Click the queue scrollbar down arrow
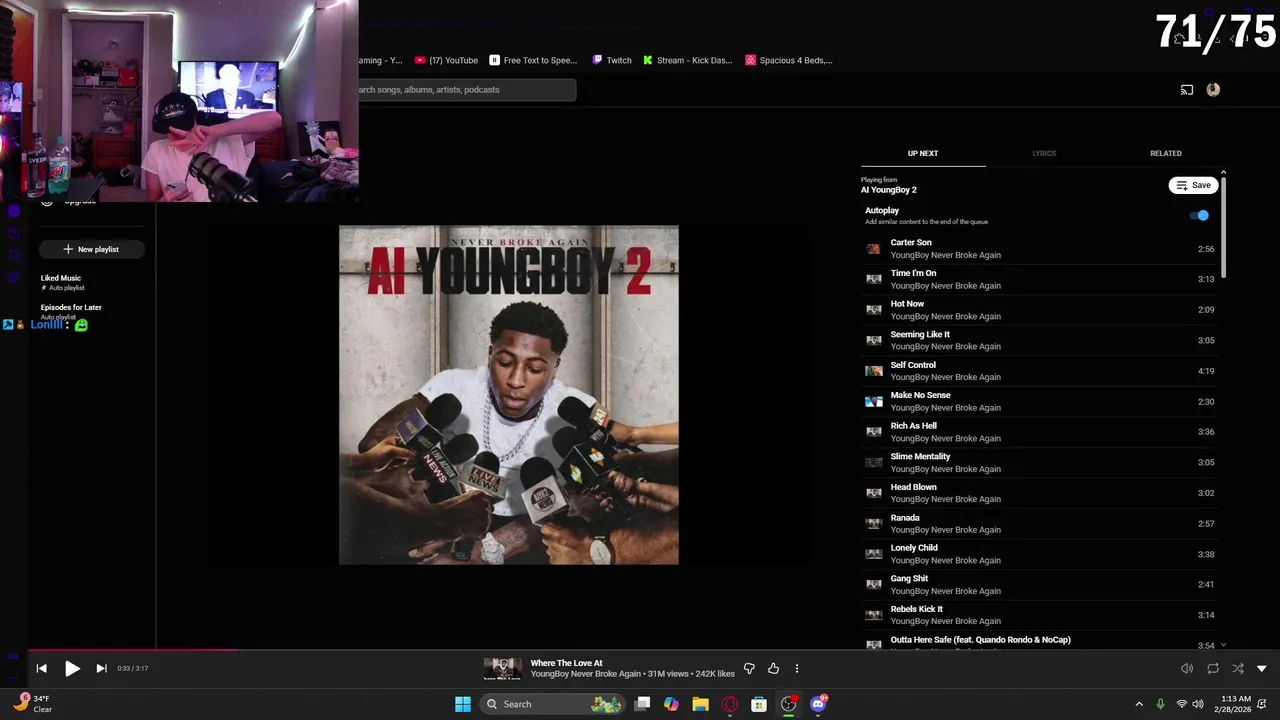This screenshot has width=1280, height=720. (x=1223, y=645)
